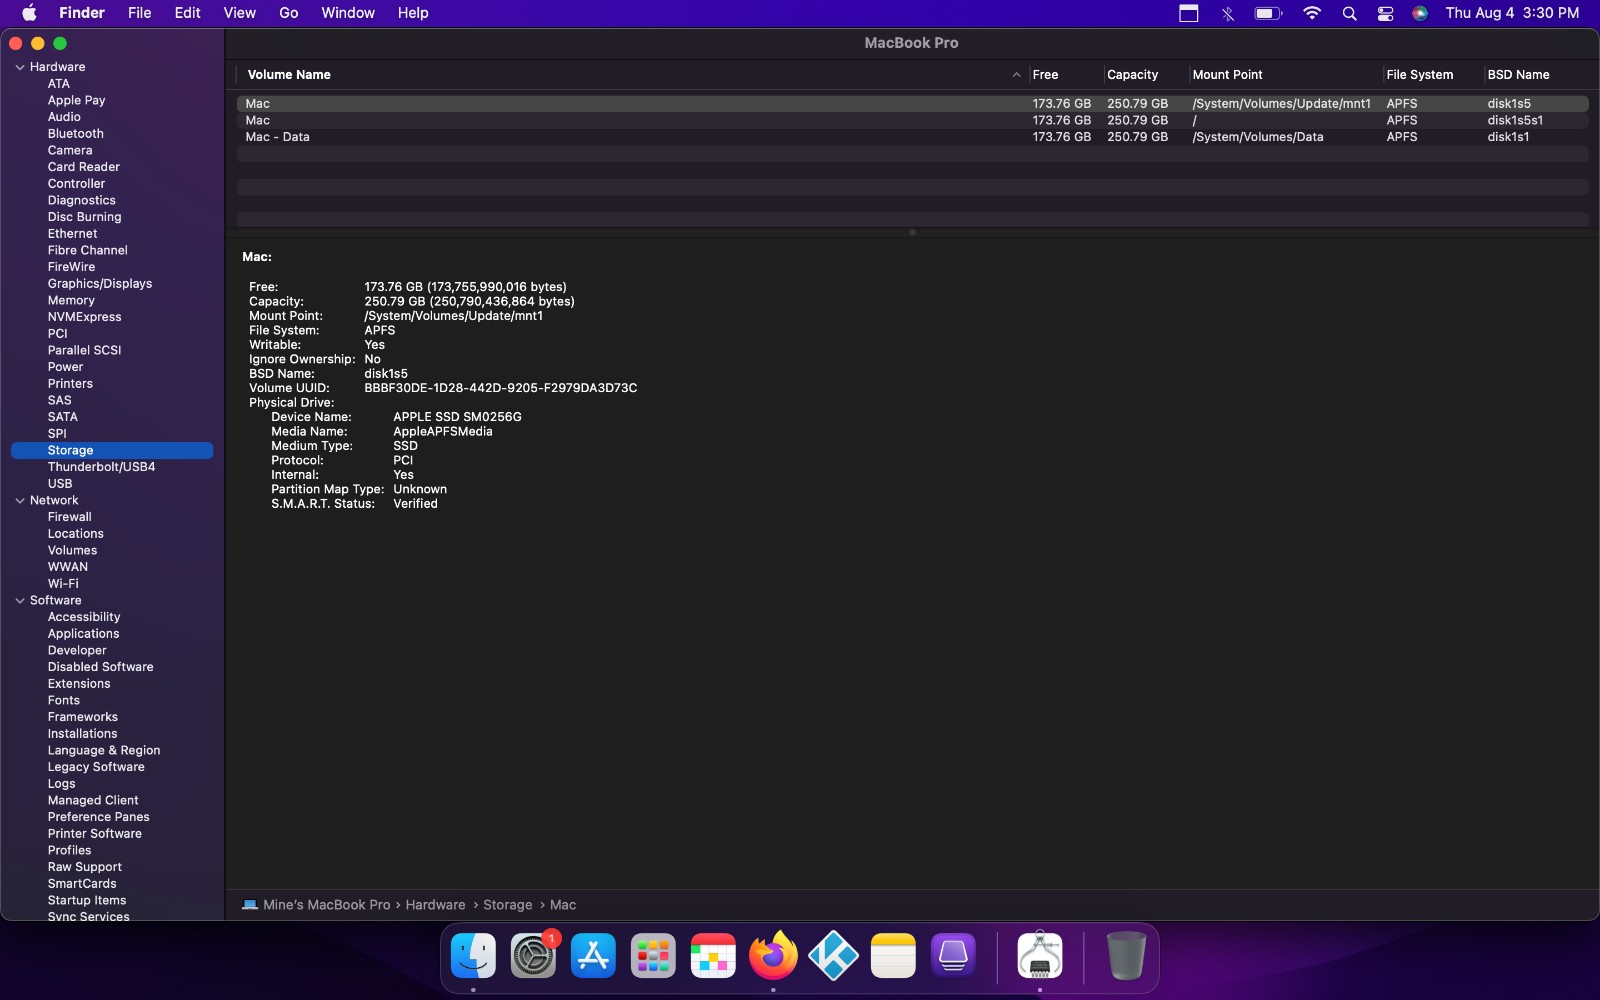The width and height of the screenshot is (1600, 1000).
Task: Select Startup Items under Software
Action: [x=87, y=901]
